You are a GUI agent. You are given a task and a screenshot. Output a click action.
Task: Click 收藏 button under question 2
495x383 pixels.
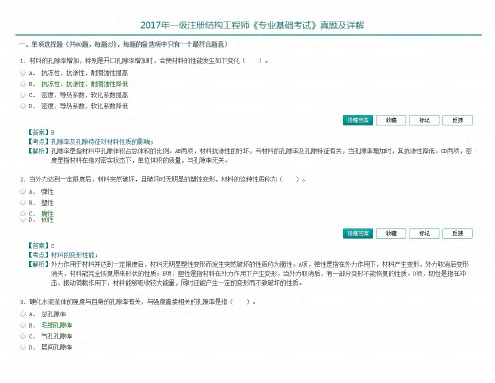click(x=391, y=233)
